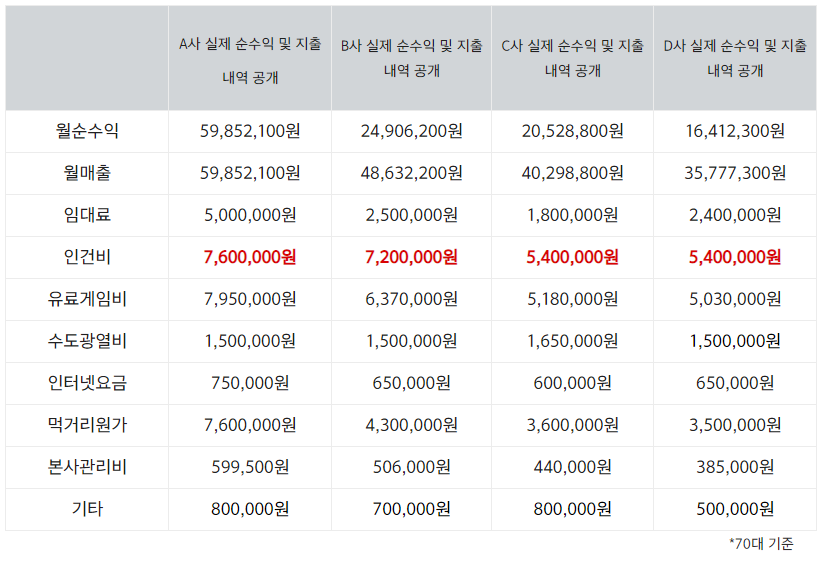
Task: Select the 월순수익 row label
Action: [87, 130]
